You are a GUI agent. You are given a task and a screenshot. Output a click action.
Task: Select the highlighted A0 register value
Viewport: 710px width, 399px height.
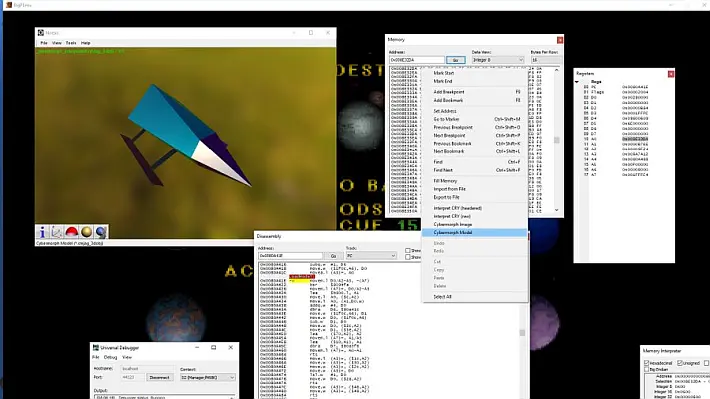pyautogui.click(x=635, y=139)
